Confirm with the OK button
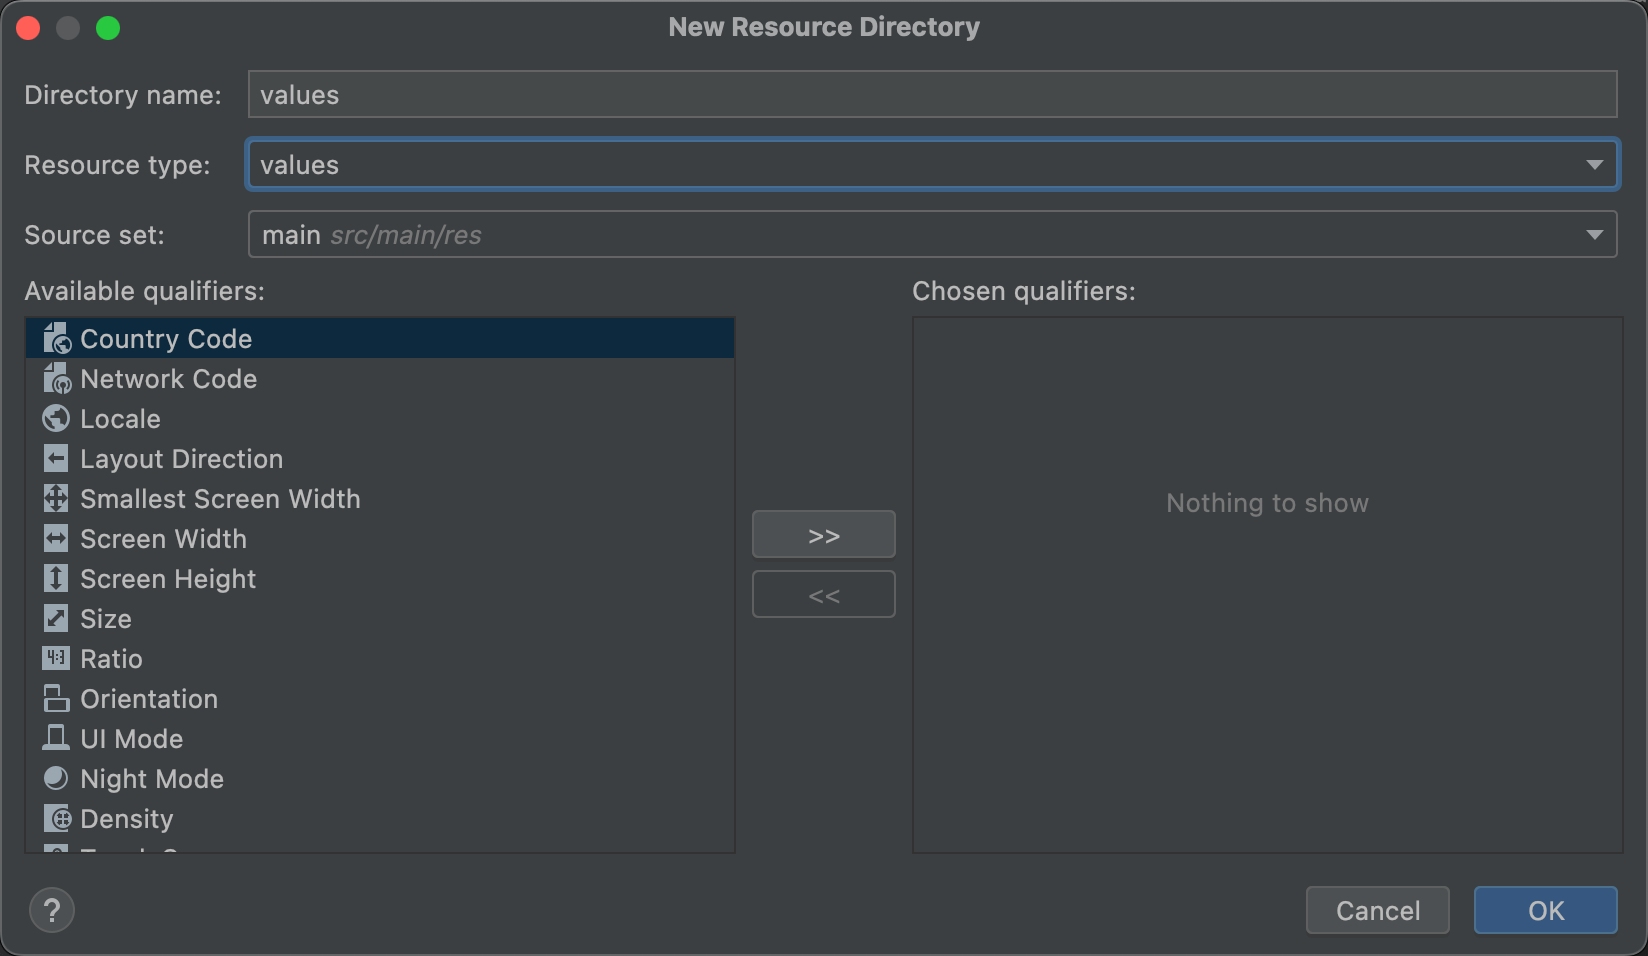Viewport: 1648px width, 956px height. coord(1544,910)
